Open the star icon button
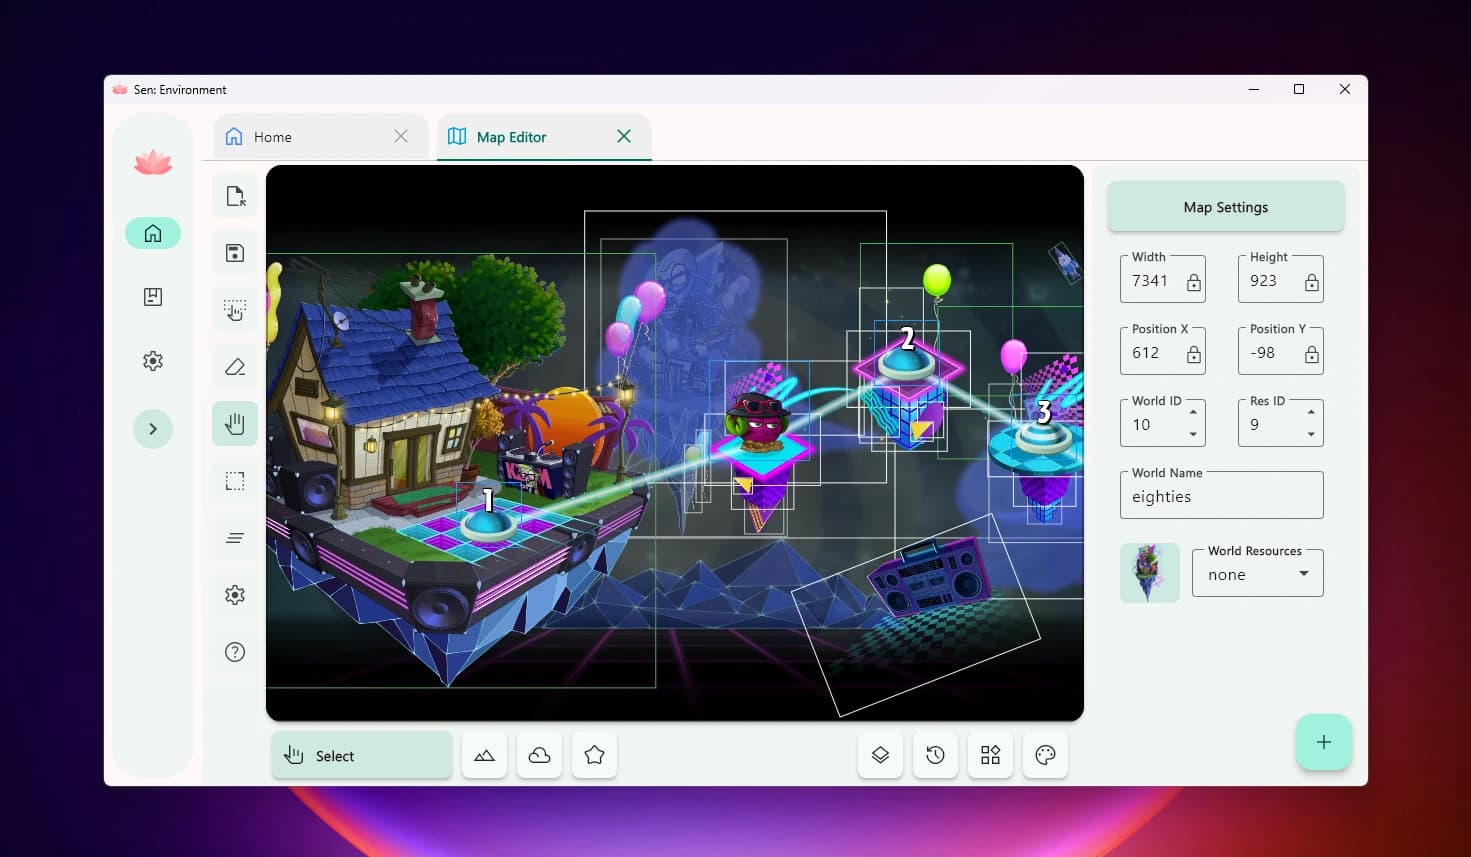The image size is (1471, 857). pos(594,755)
